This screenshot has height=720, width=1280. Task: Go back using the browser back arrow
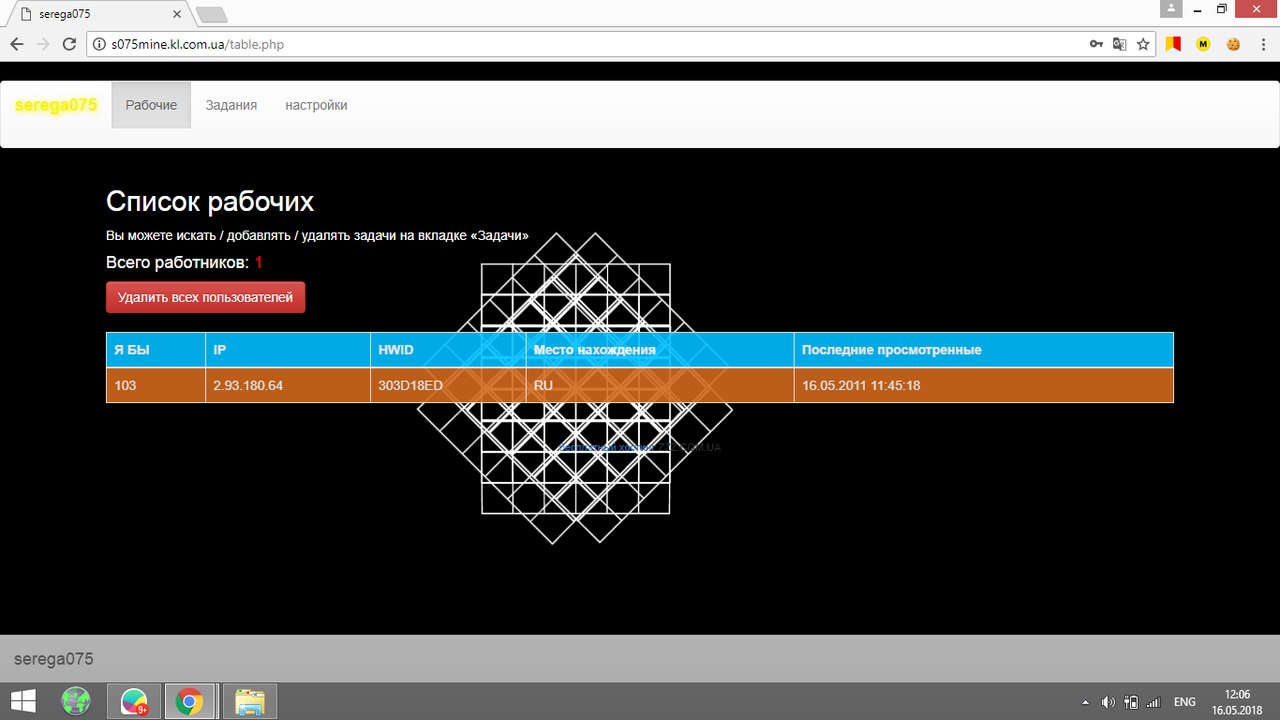pos(17,44)
